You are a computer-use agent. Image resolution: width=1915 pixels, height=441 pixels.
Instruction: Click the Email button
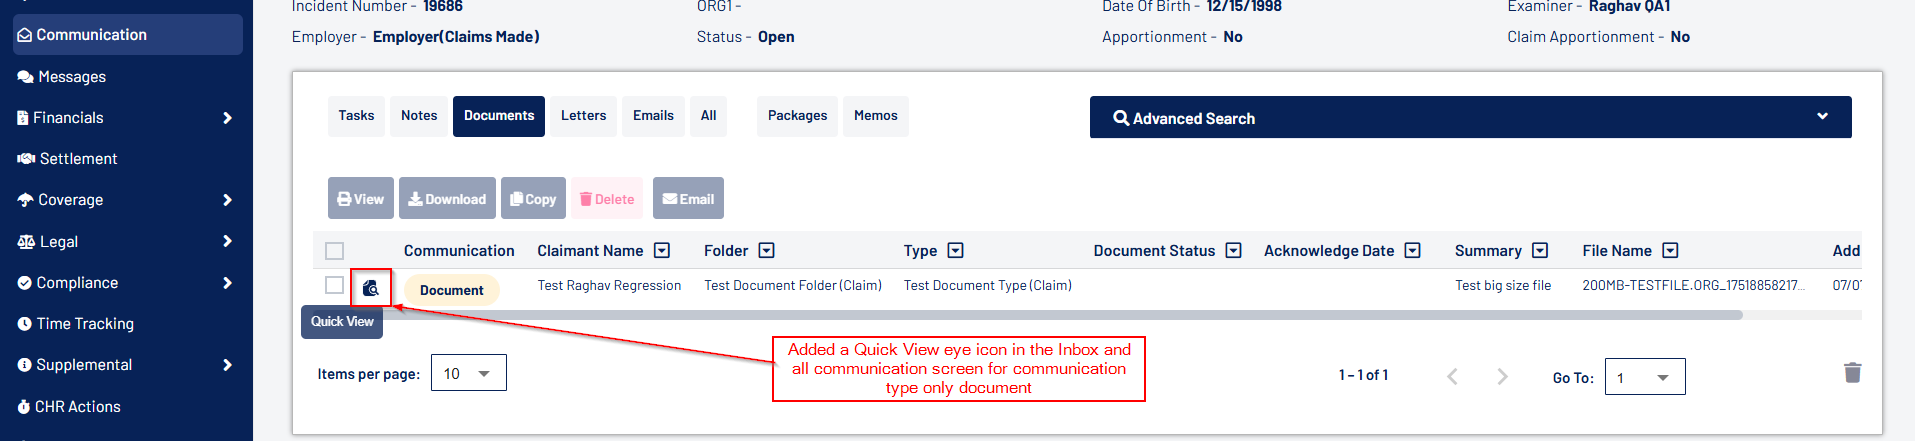tap(688, 199)
